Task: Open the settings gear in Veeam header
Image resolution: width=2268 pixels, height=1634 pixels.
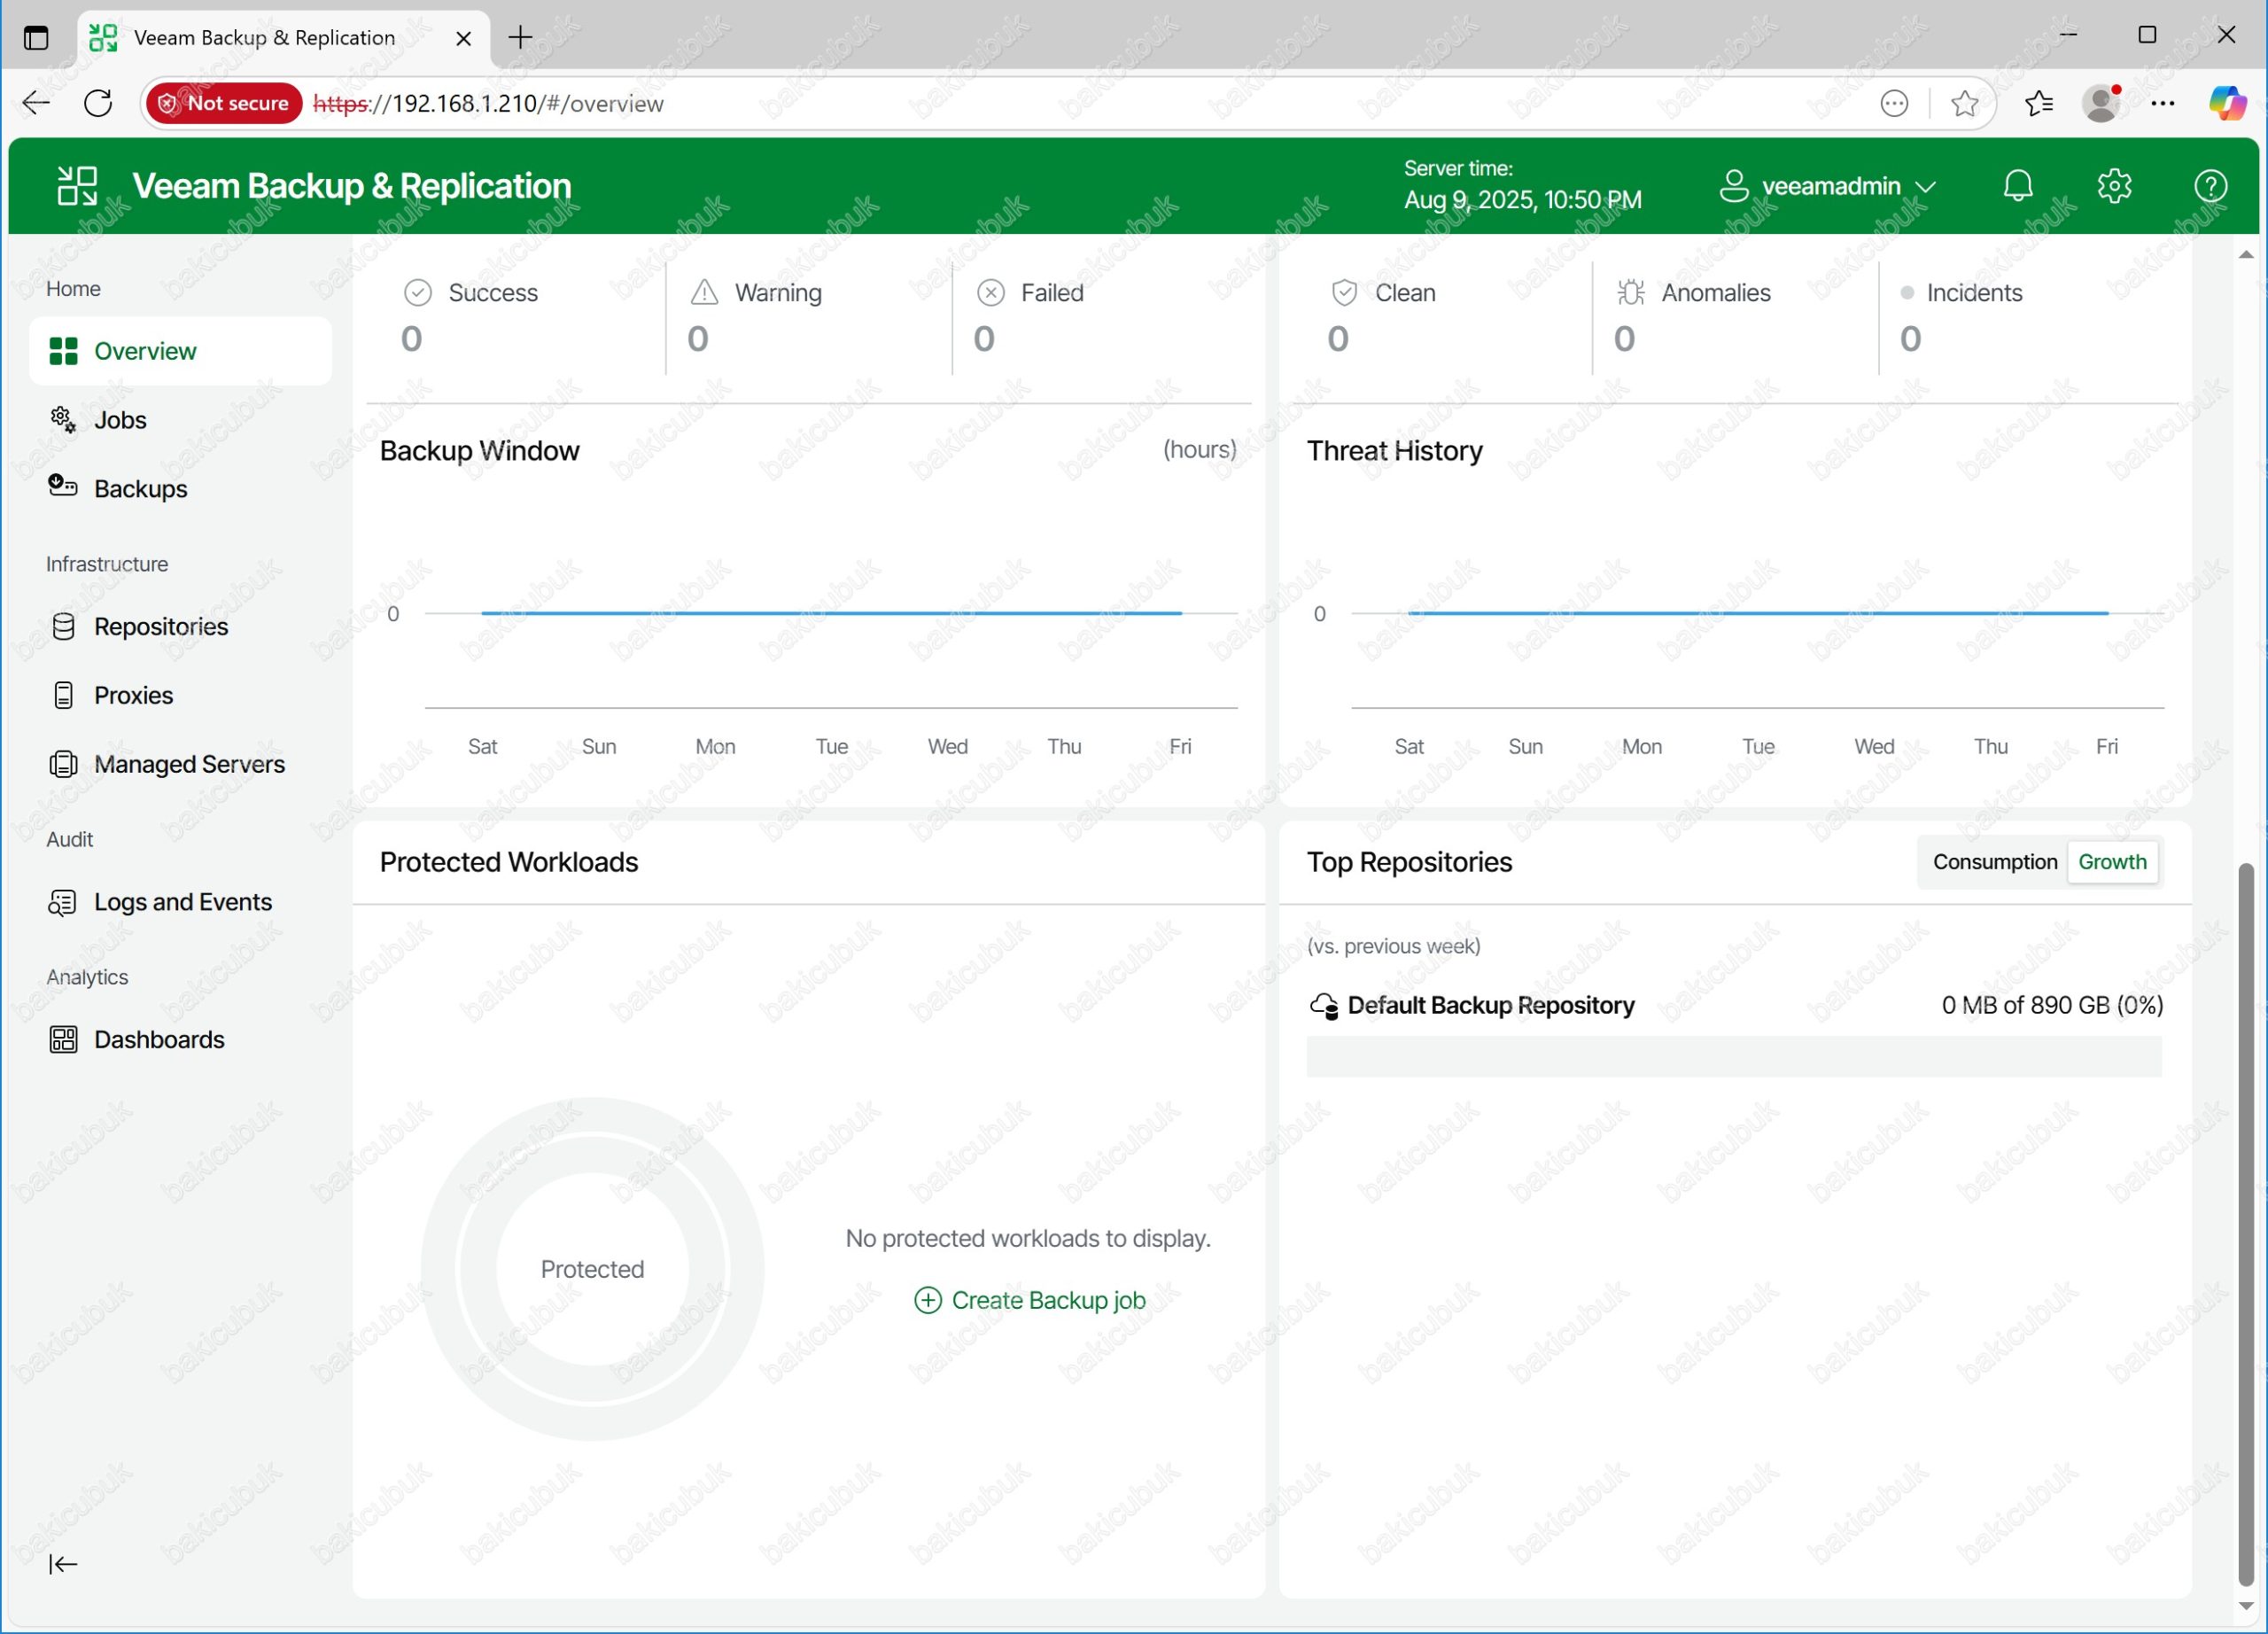Action: click(x=2114, y=186)
